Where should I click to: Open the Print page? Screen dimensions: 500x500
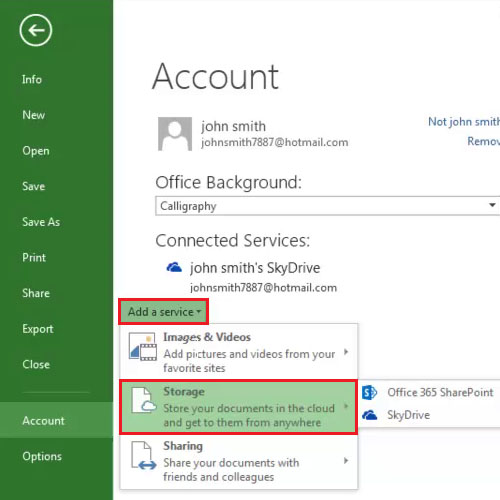(x=34, y=257)
